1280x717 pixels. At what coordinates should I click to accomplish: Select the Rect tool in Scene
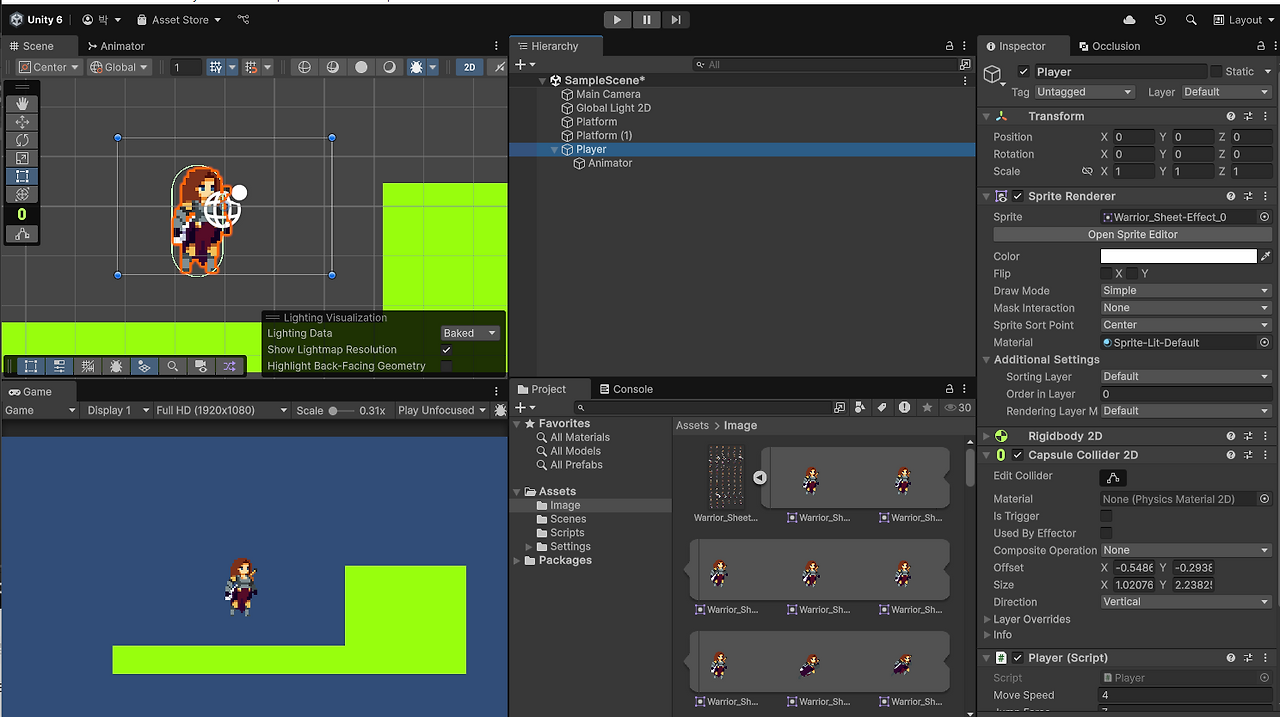tap(22, 176)
